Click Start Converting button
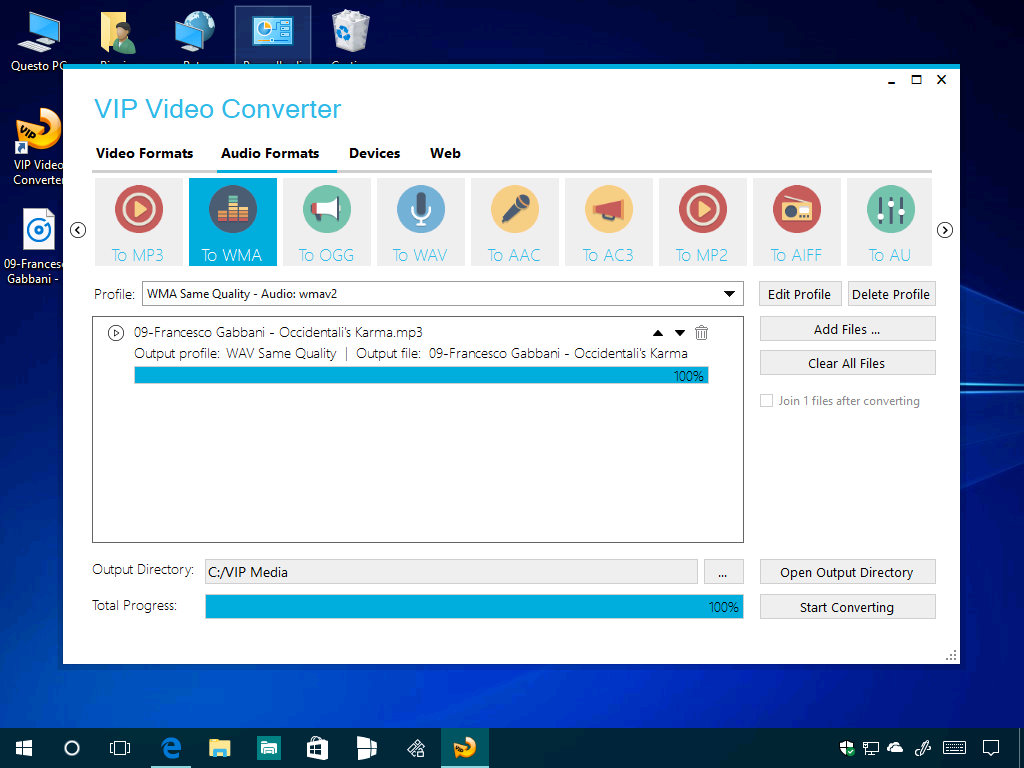1024x768 pixels. pos(847,607)
